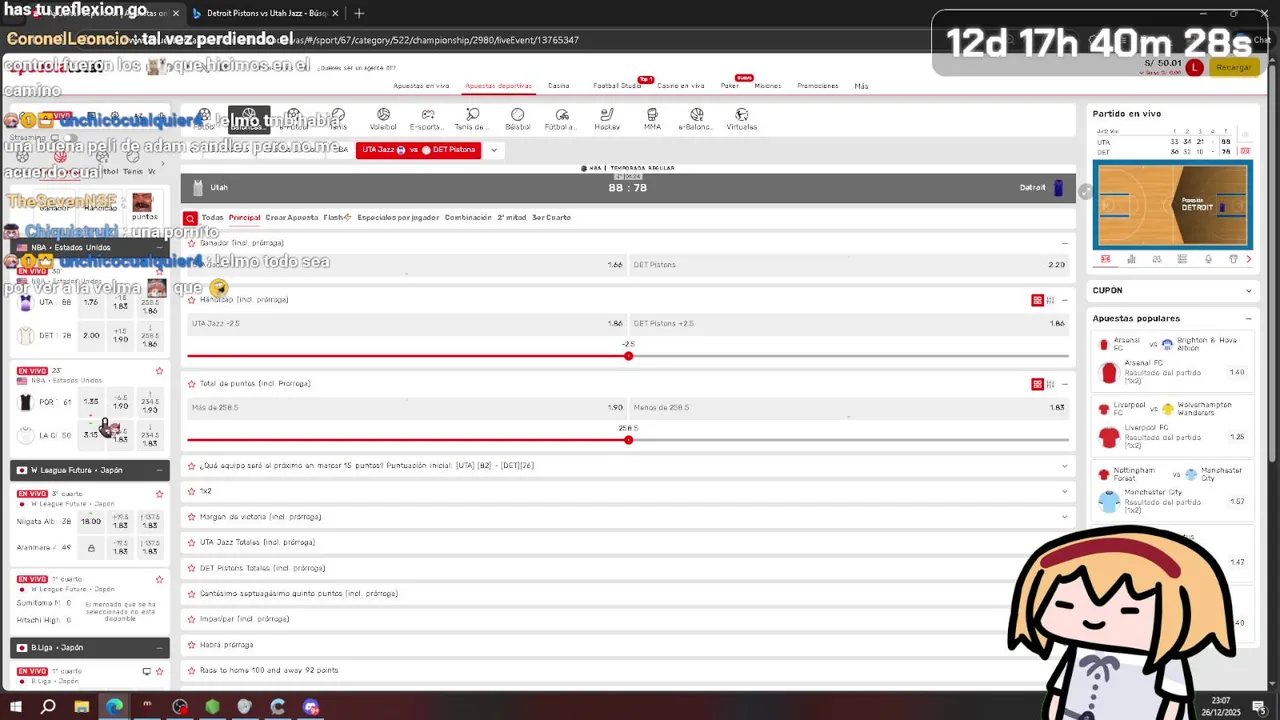The image size is (1280, 720).
Task: Click the red search icon beside Todas
Action: 190,218
